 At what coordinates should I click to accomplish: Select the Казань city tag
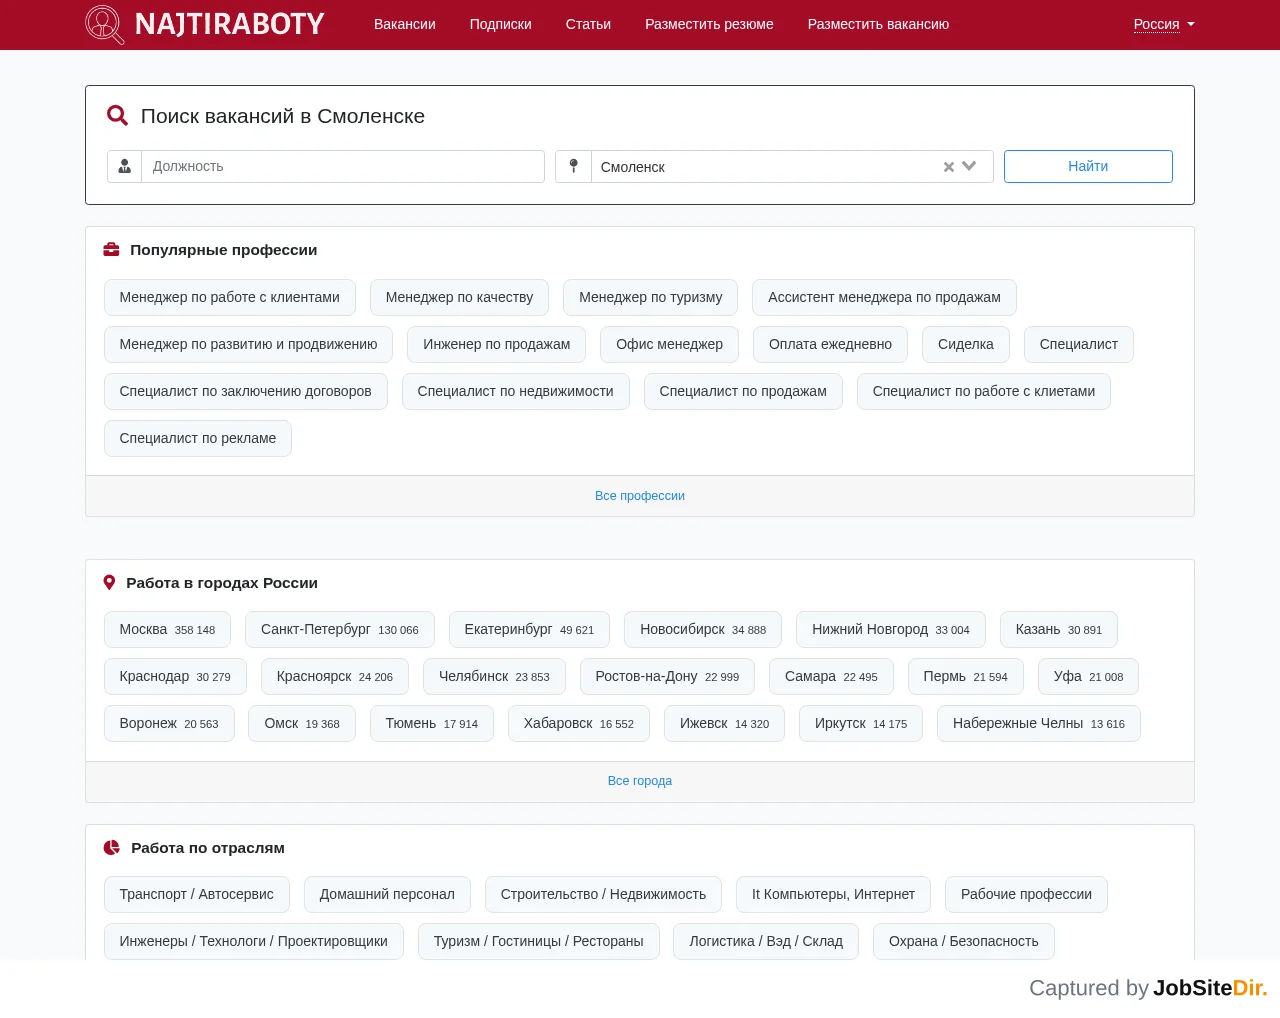pos(1059,629)
